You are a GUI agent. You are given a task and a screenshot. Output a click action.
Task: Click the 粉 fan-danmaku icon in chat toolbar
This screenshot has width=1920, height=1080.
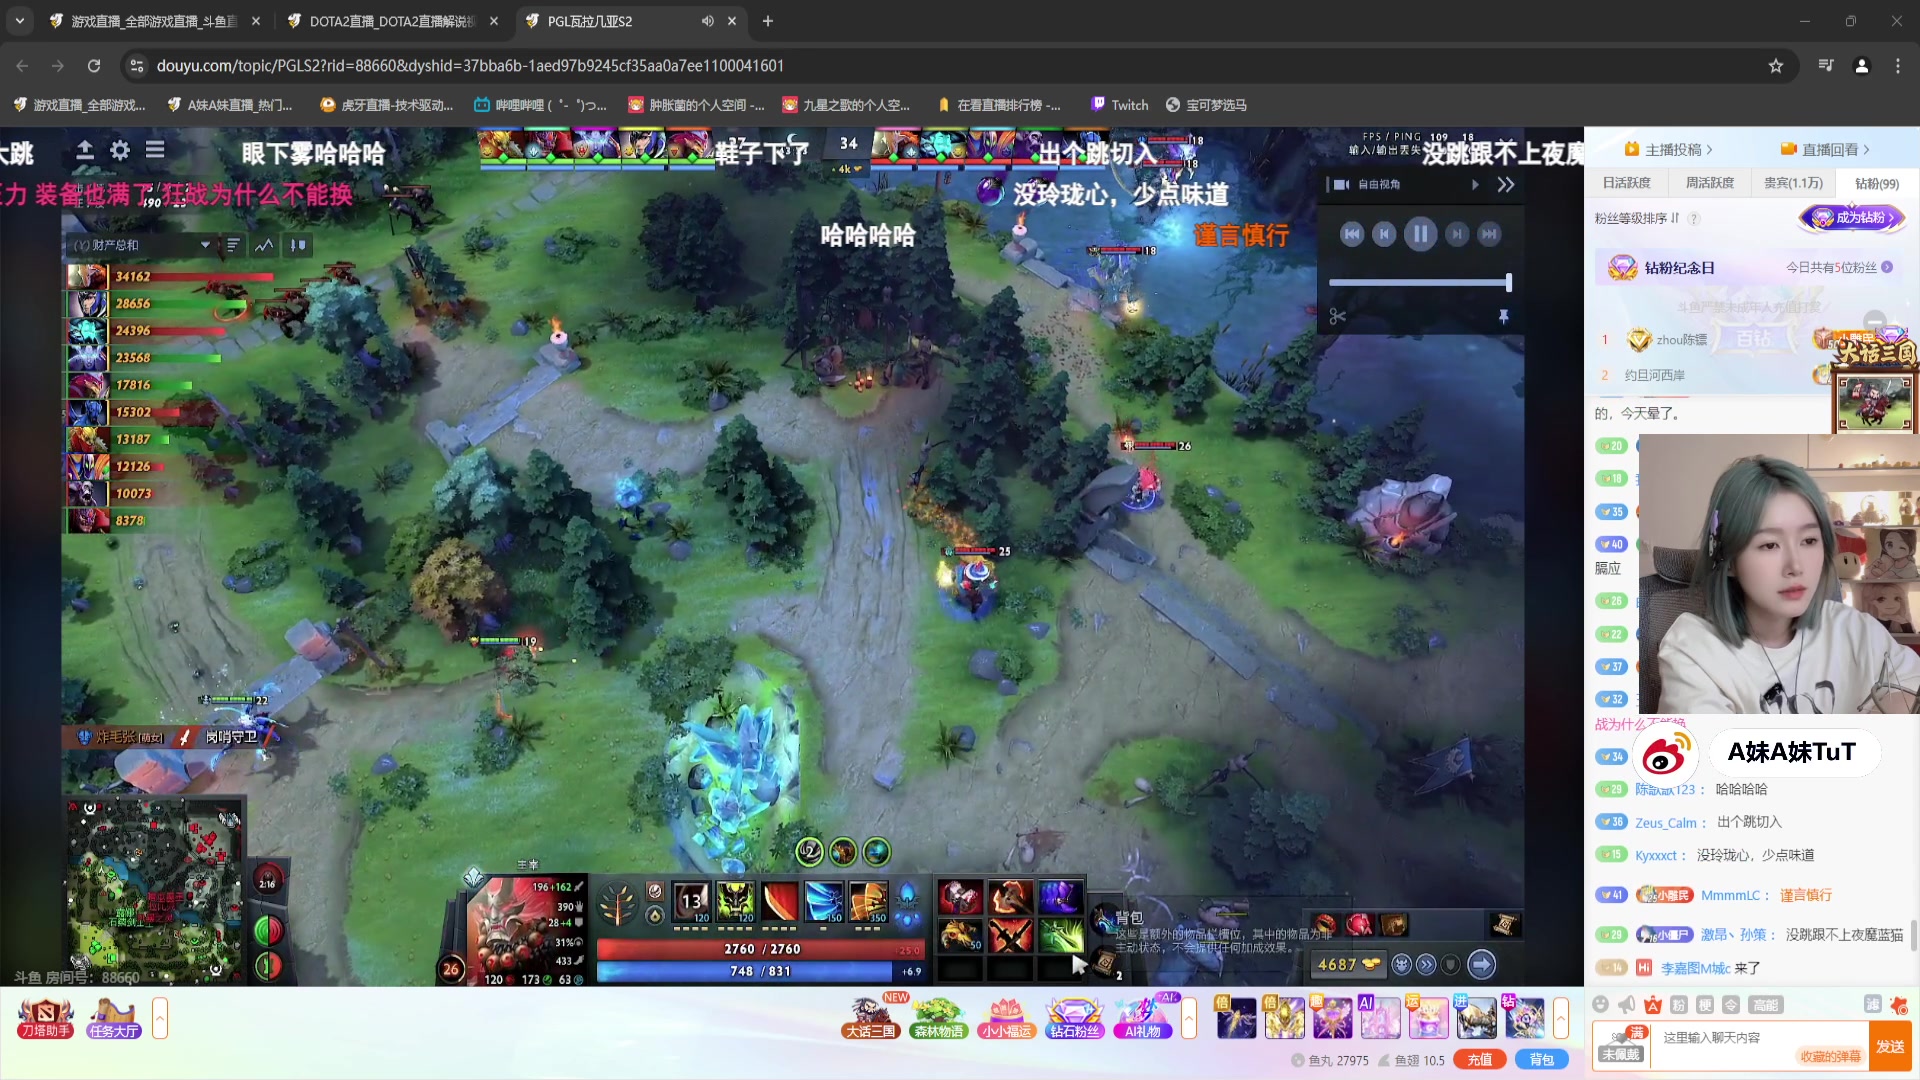(x=1679, y=1005)
